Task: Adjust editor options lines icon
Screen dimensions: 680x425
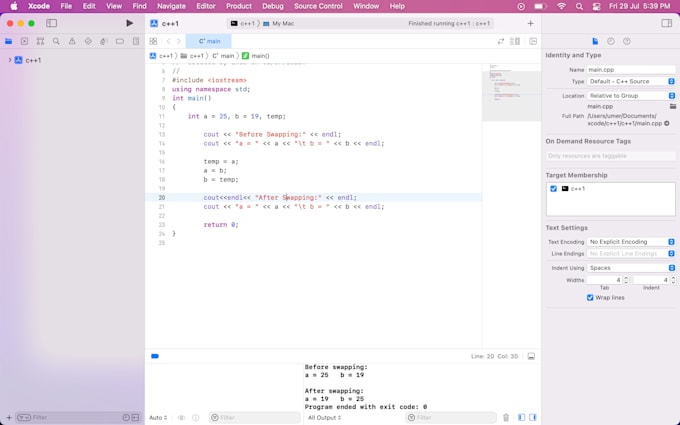Action: [515, 41]
